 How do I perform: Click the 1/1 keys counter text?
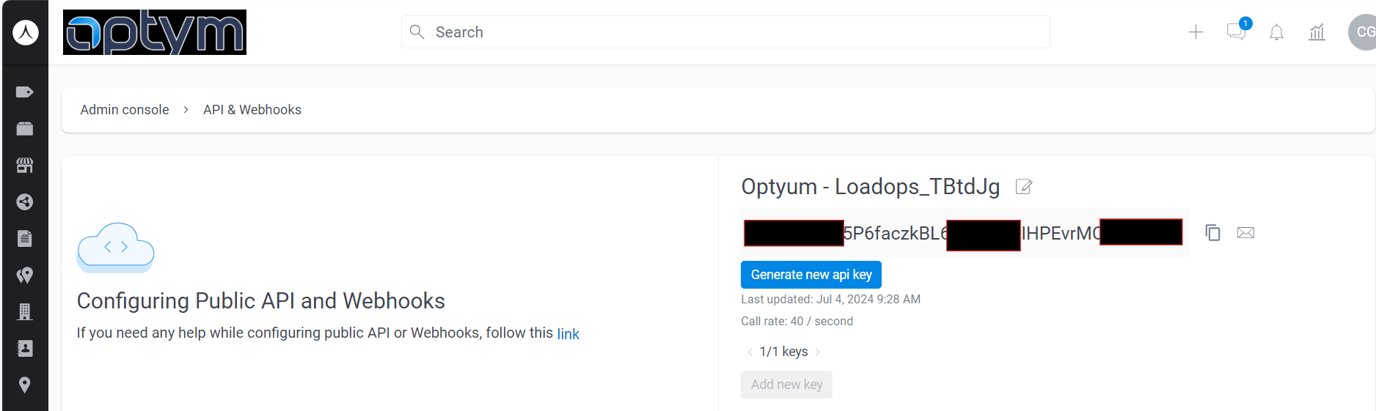click(783, 352)
